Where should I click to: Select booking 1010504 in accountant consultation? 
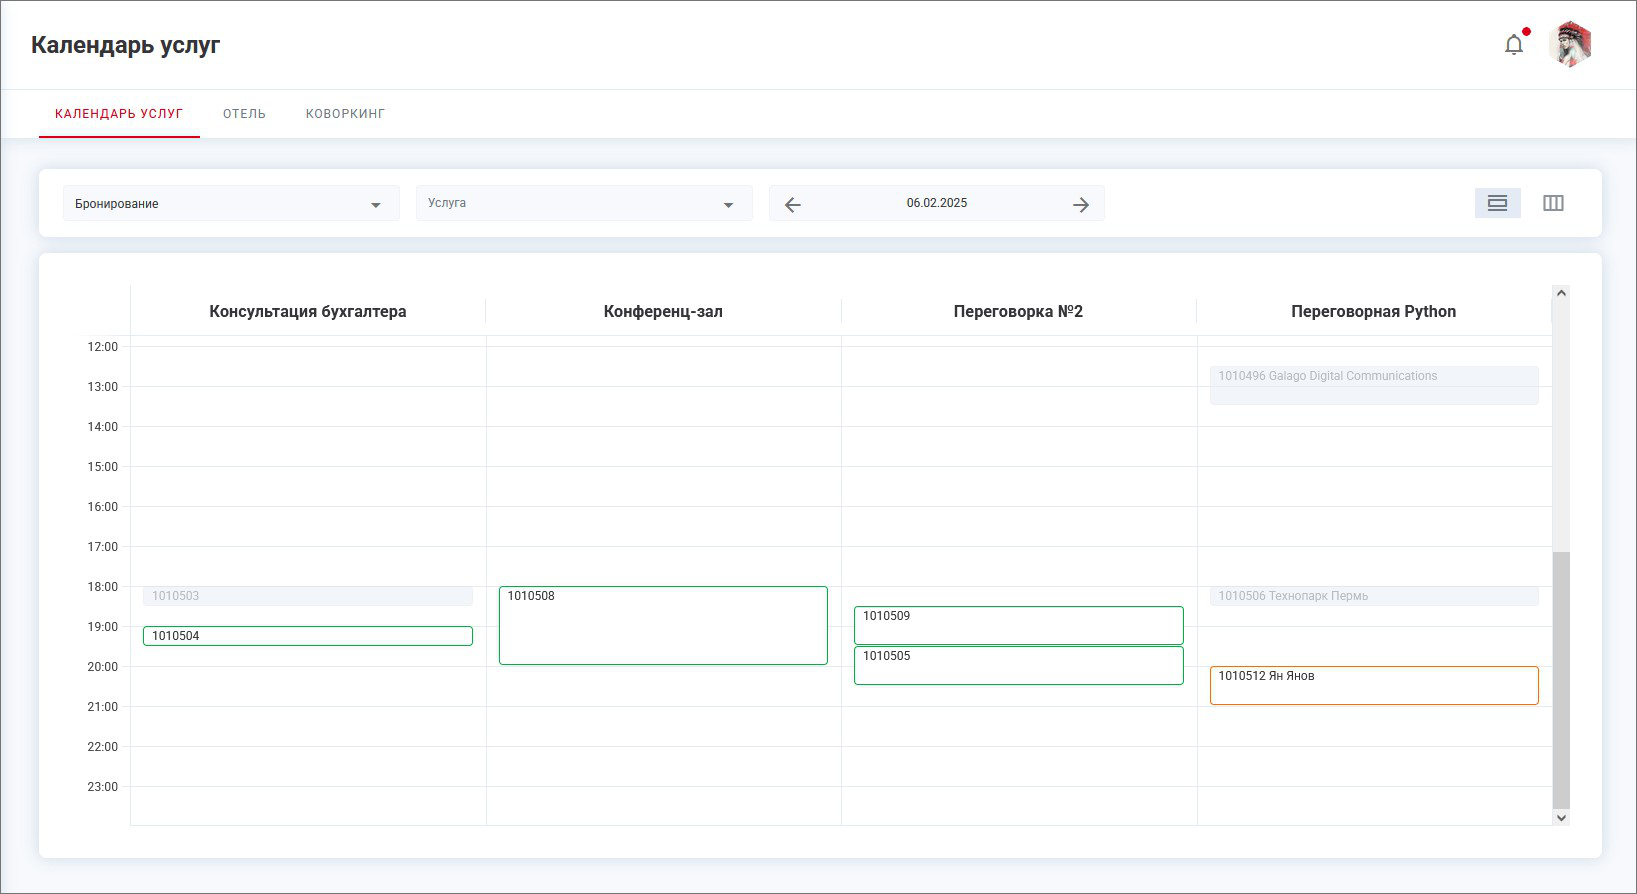coord(307,636)
